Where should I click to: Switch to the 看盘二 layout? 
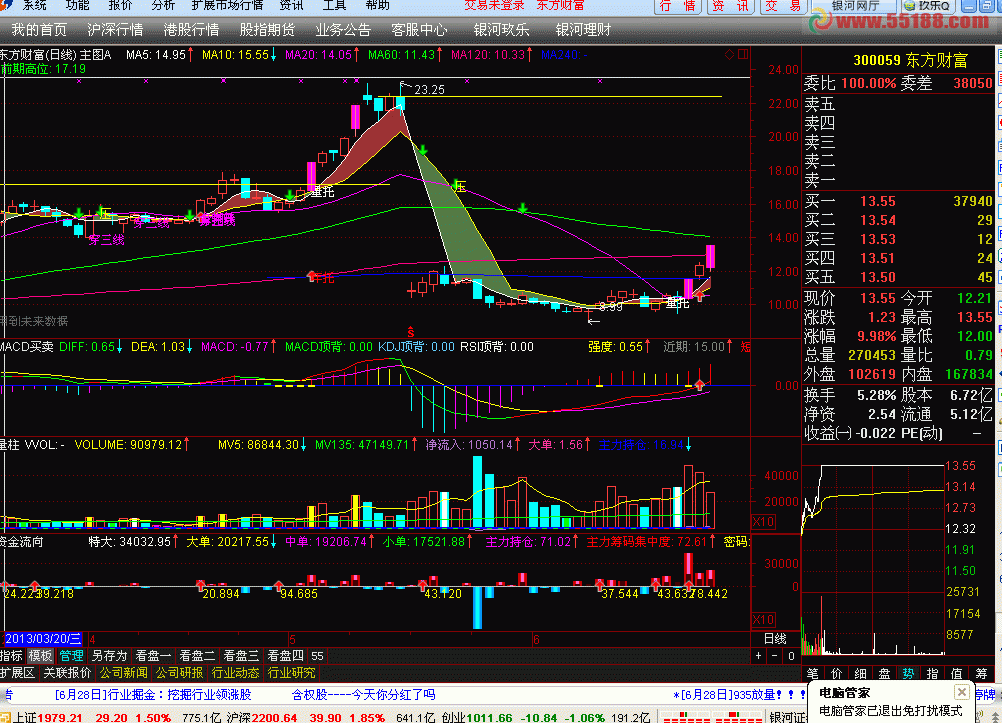197,655
